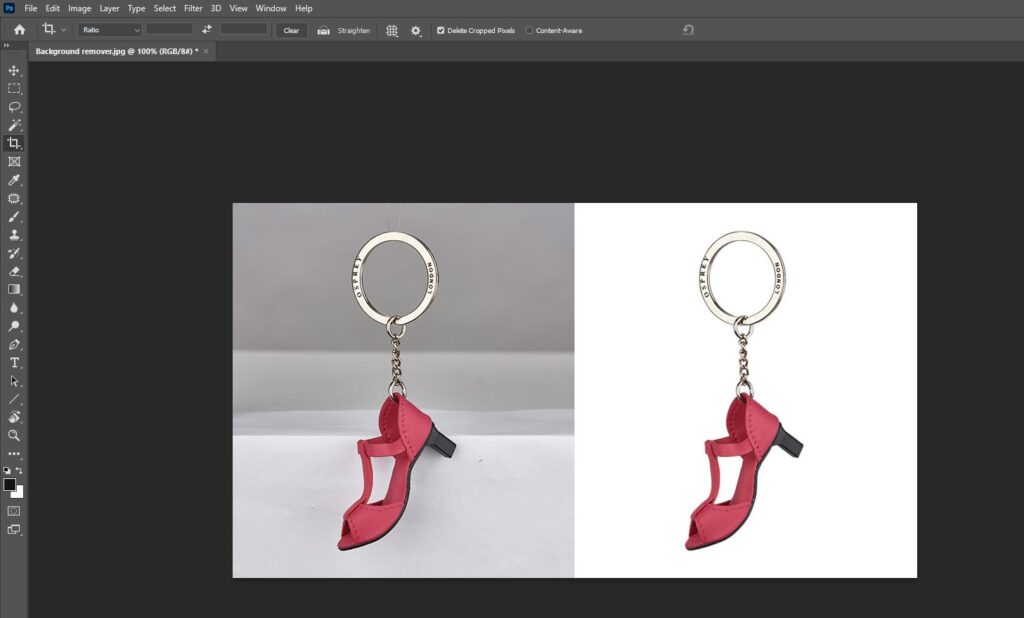The image size is (1024, 618).
Task: Expand the hidden tools ellipsis menu
Action: [14, 453]
